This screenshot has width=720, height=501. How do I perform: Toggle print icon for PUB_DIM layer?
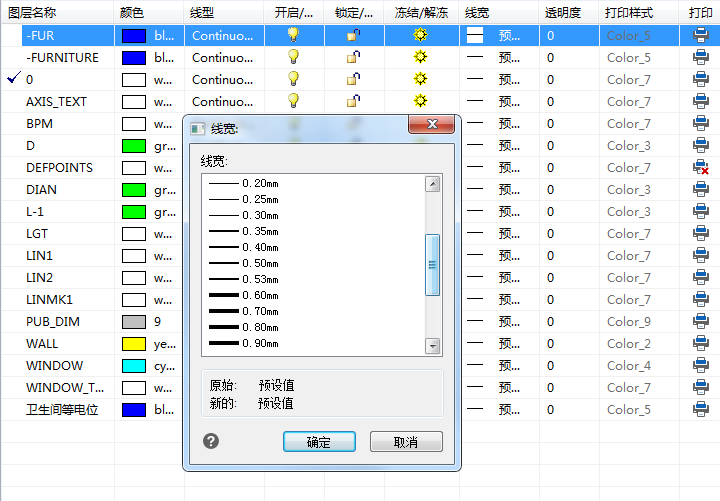pyautogui.click(x=700, y=322)
